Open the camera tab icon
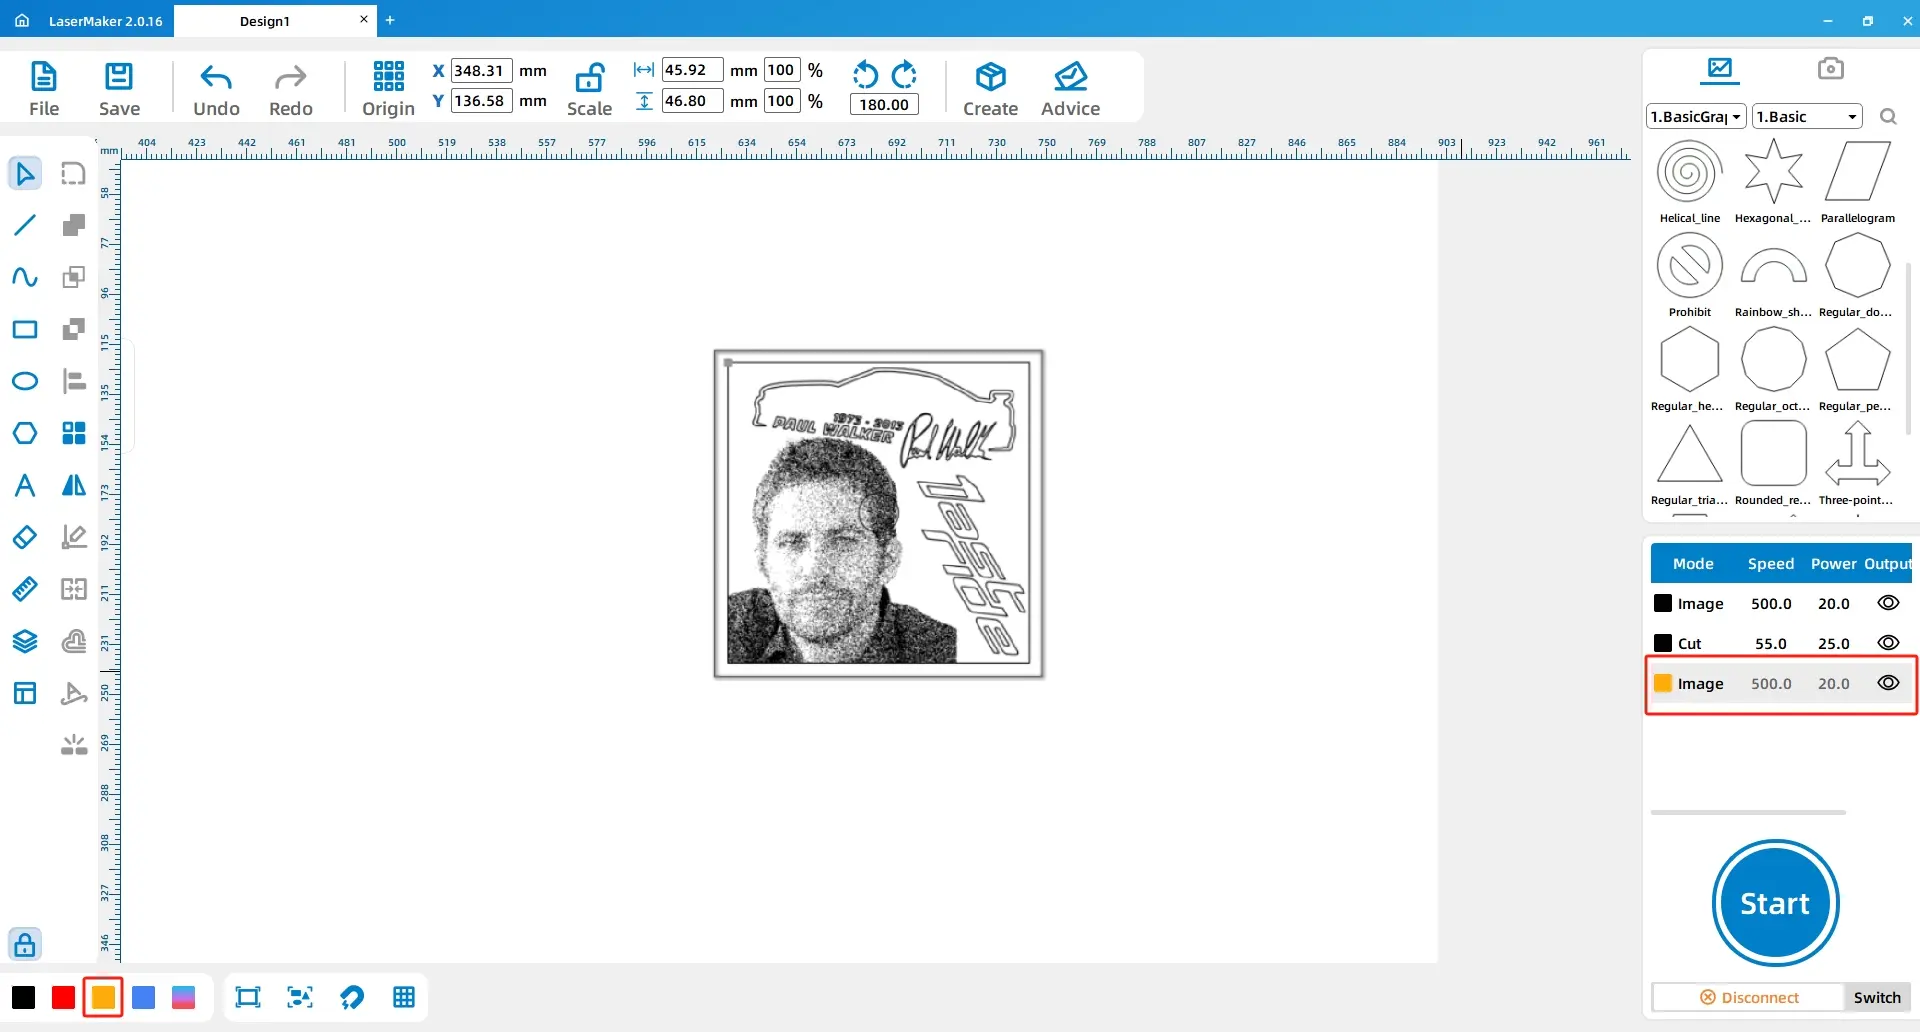This screenshot has width=1920, height=1032. pos(1830,68)
